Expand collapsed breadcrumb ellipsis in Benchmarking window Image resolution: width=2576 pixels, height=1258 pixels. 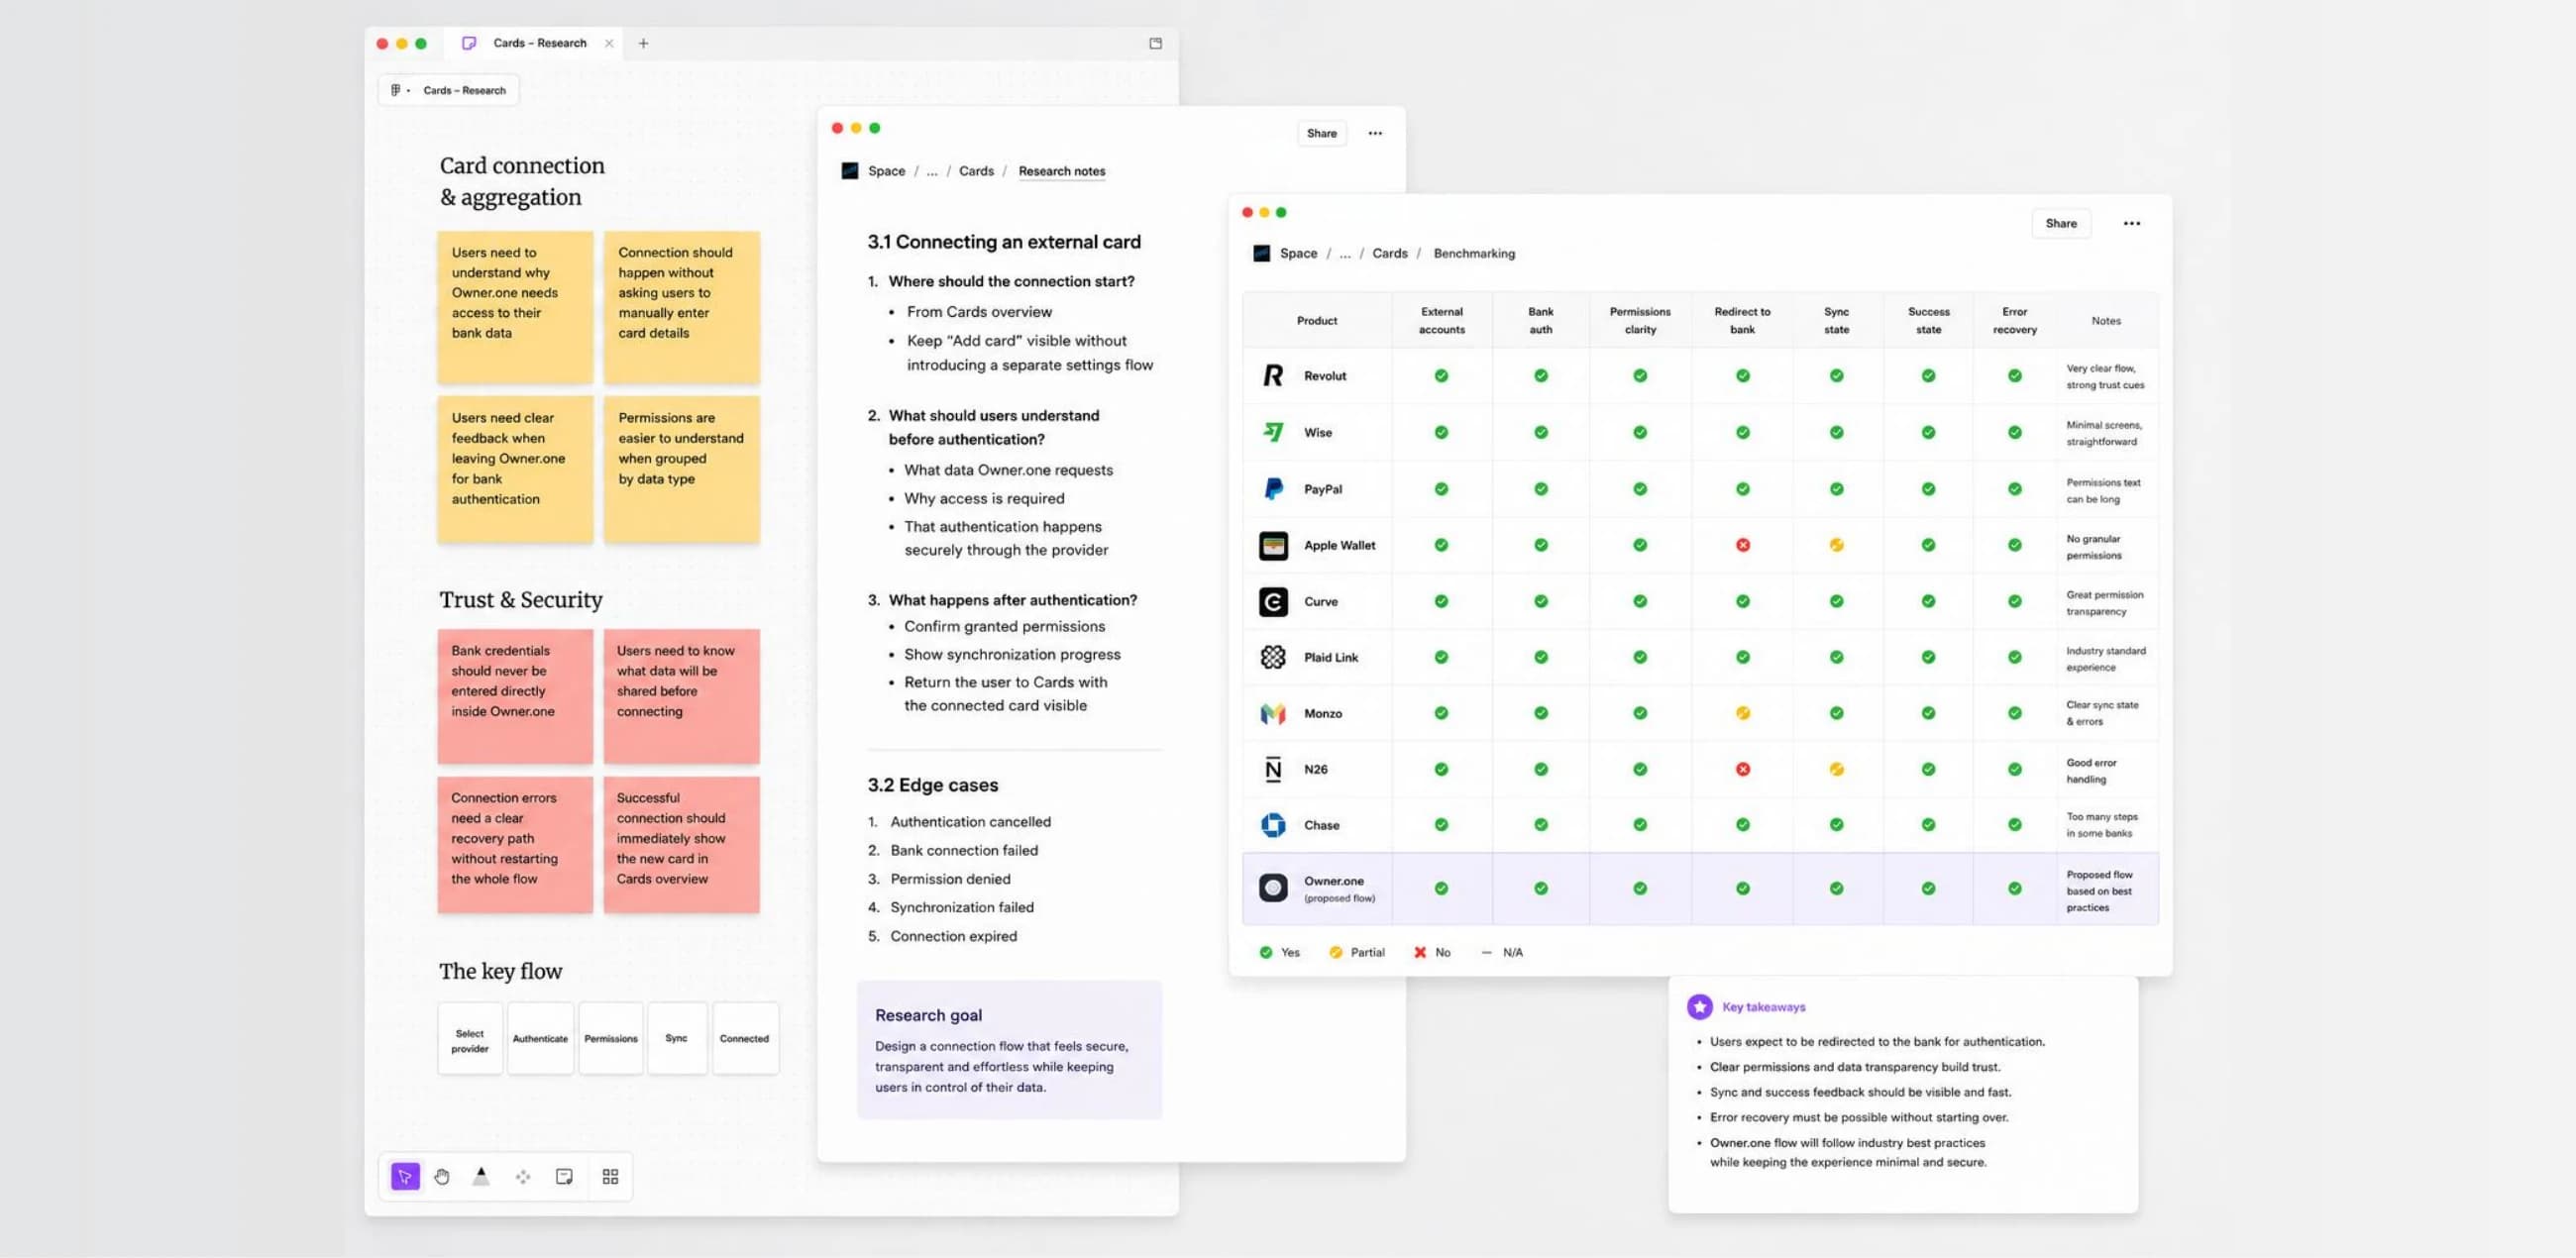[1345, 253]
